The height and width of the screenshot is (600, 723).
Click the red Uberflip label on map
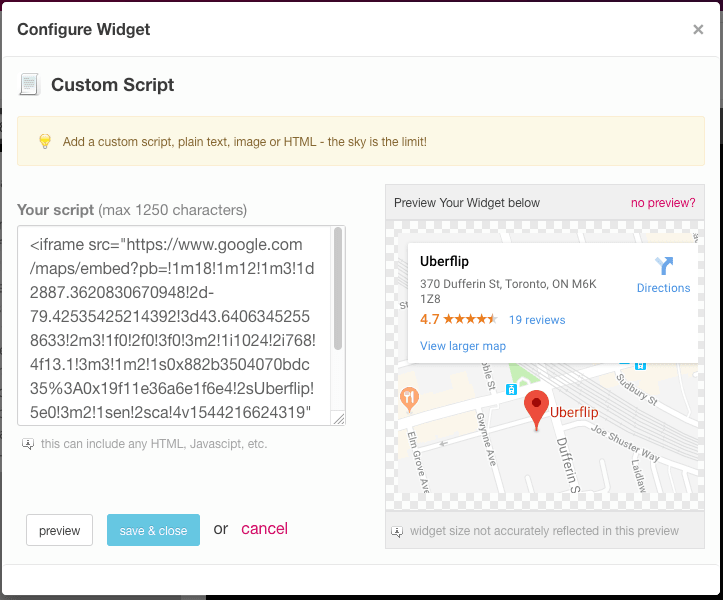[574, 412]
